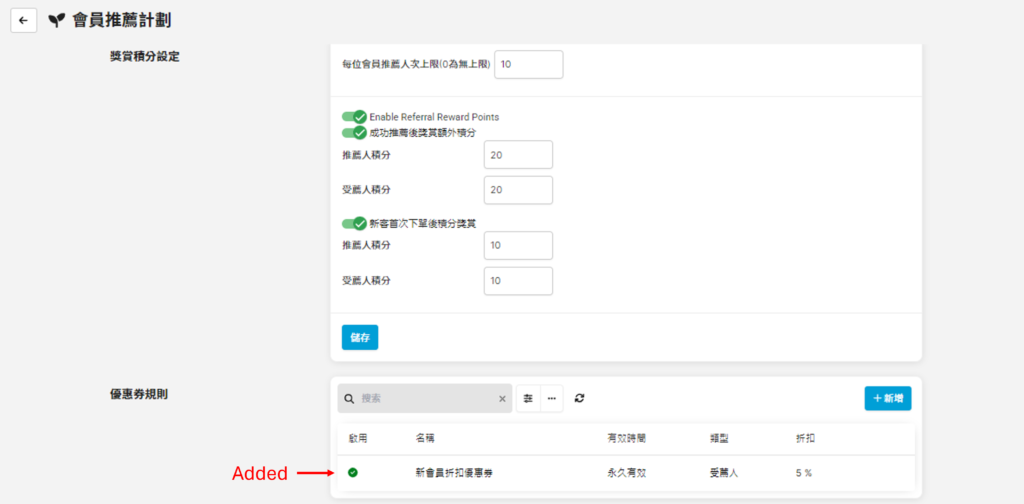Click the sprout icon beside page title
The image size is (1024, 504).
(x=56, y=20)
